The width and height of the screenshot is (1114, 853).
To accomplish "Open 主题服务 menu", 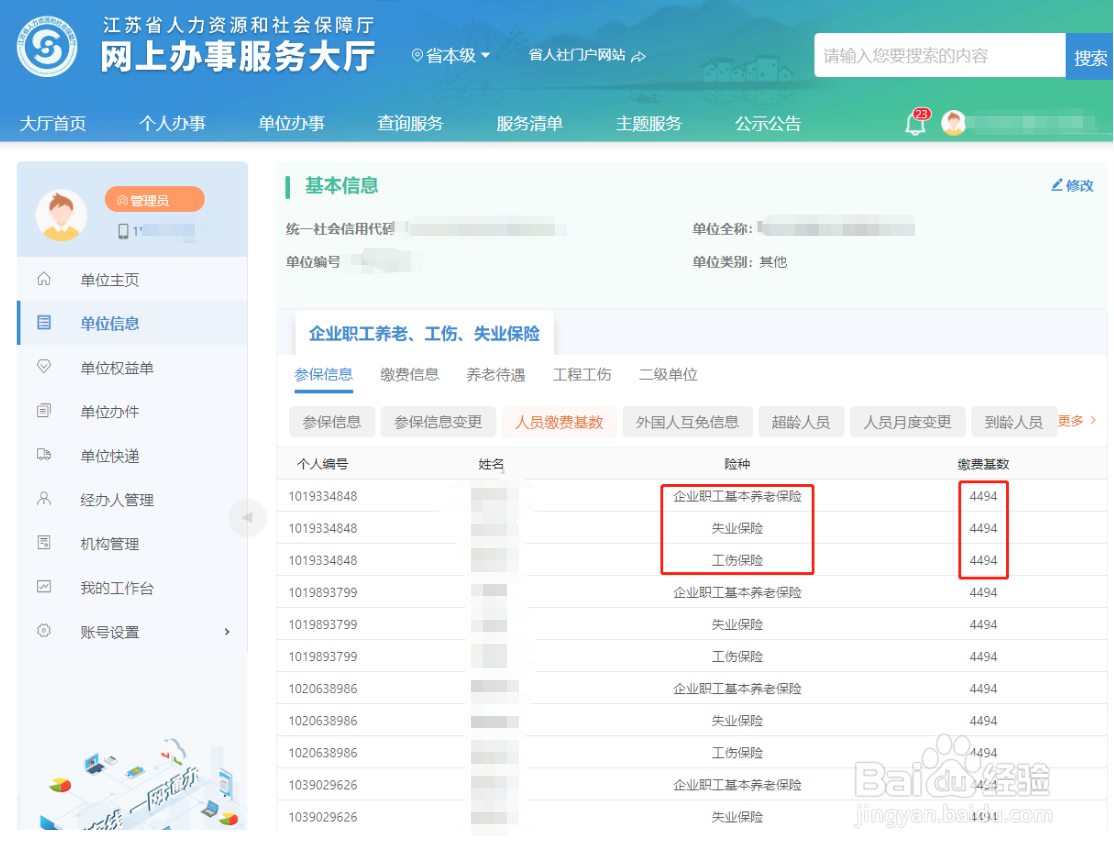I will pyautogui.click(x=649, y=124).
